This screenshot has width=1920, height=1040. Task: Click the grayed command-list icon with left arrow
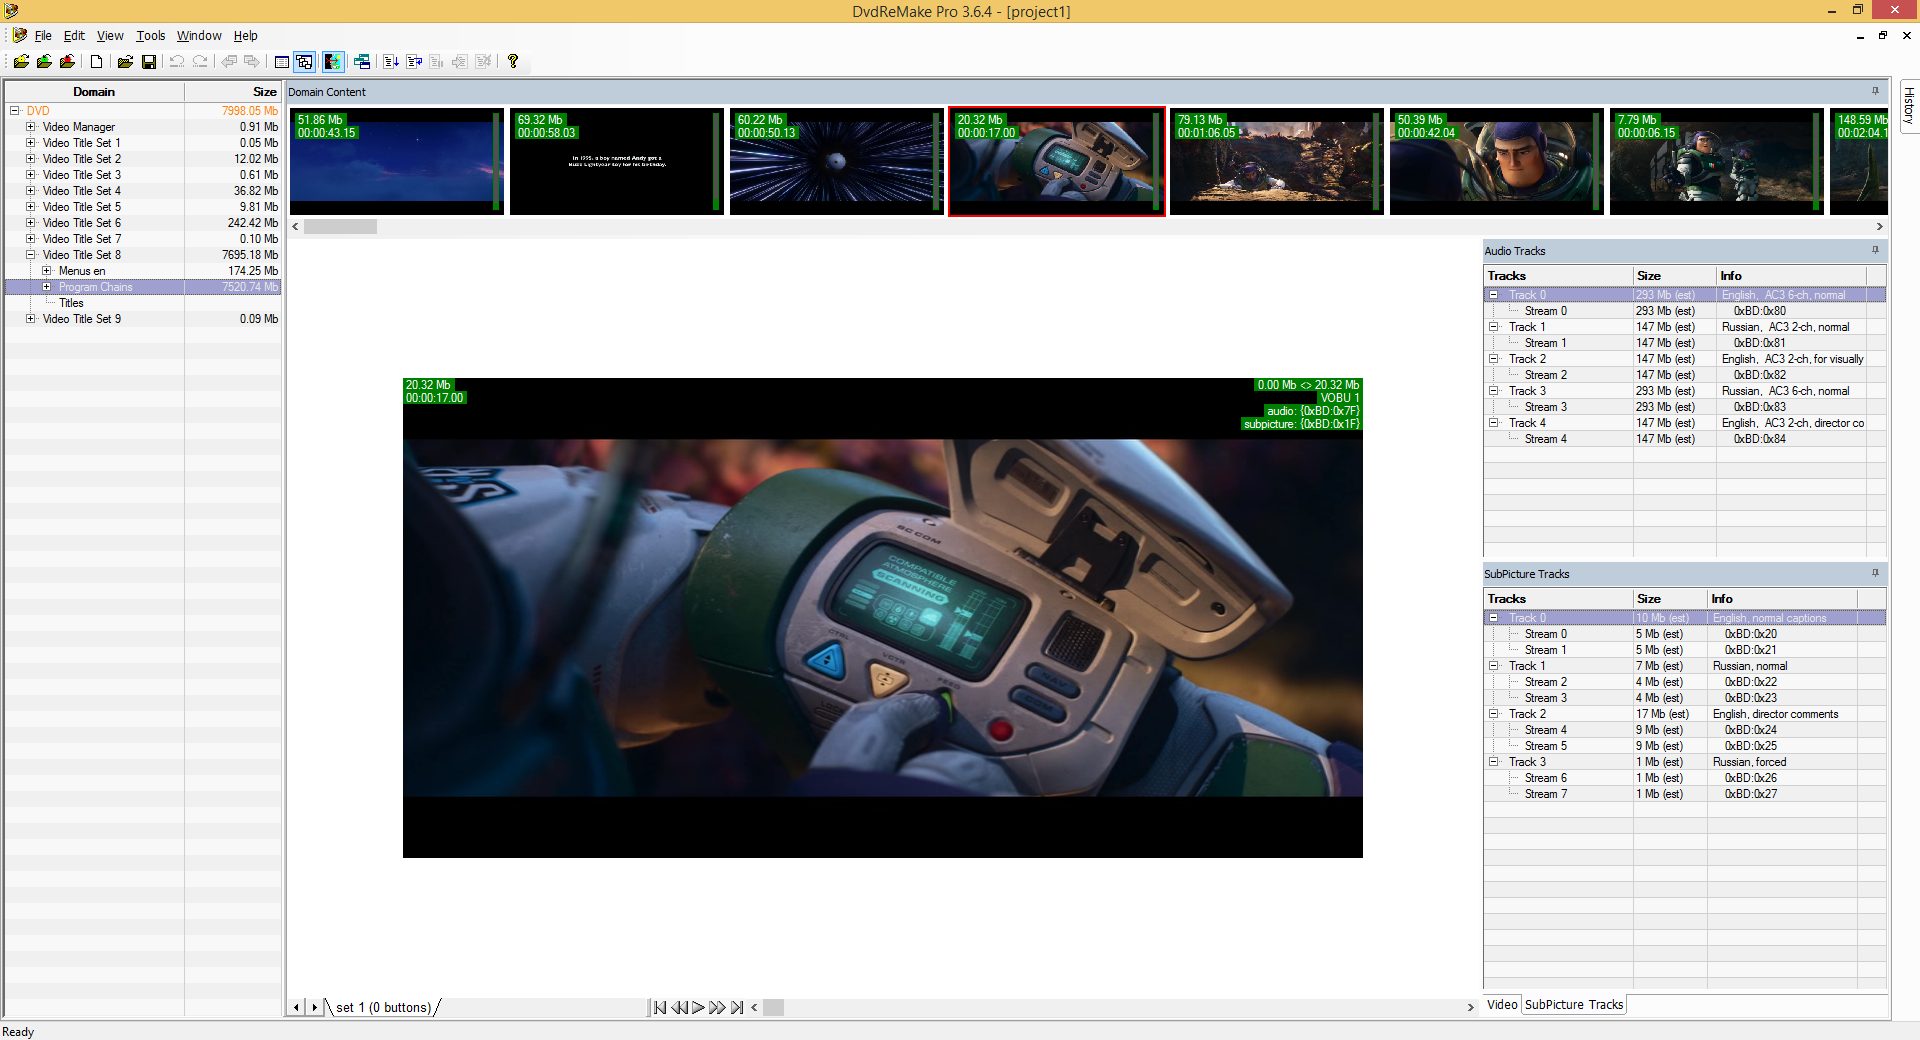point(460,62)
